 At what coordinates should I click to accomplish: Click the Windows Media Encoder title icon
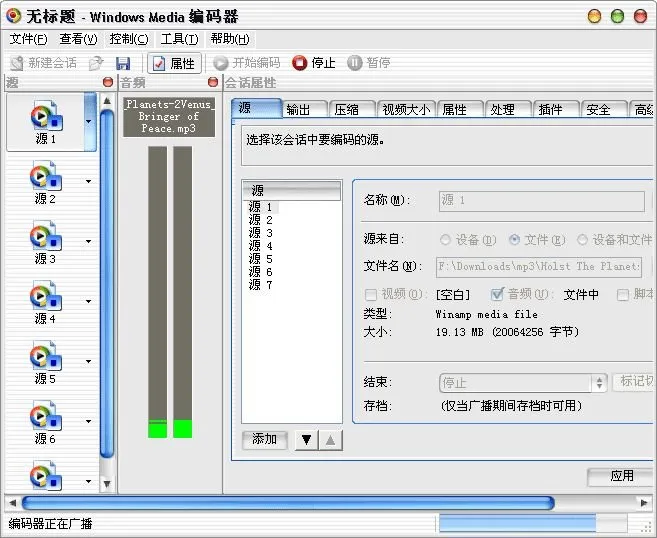pos(13,16)
